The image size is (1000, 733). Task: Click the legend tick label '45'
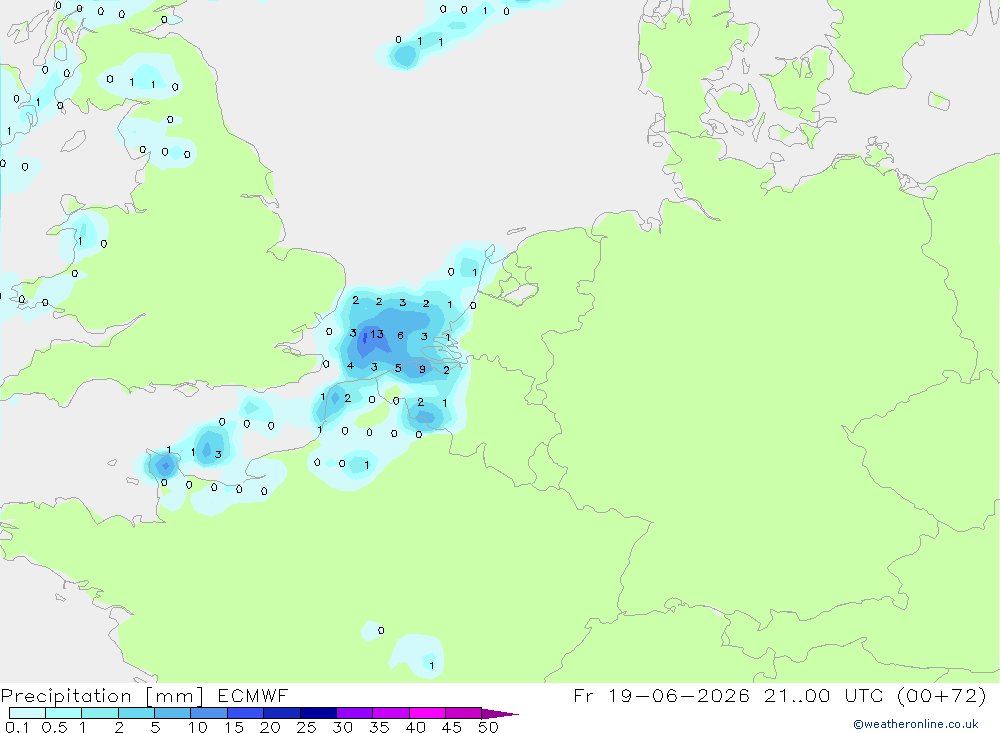[452, 727]
